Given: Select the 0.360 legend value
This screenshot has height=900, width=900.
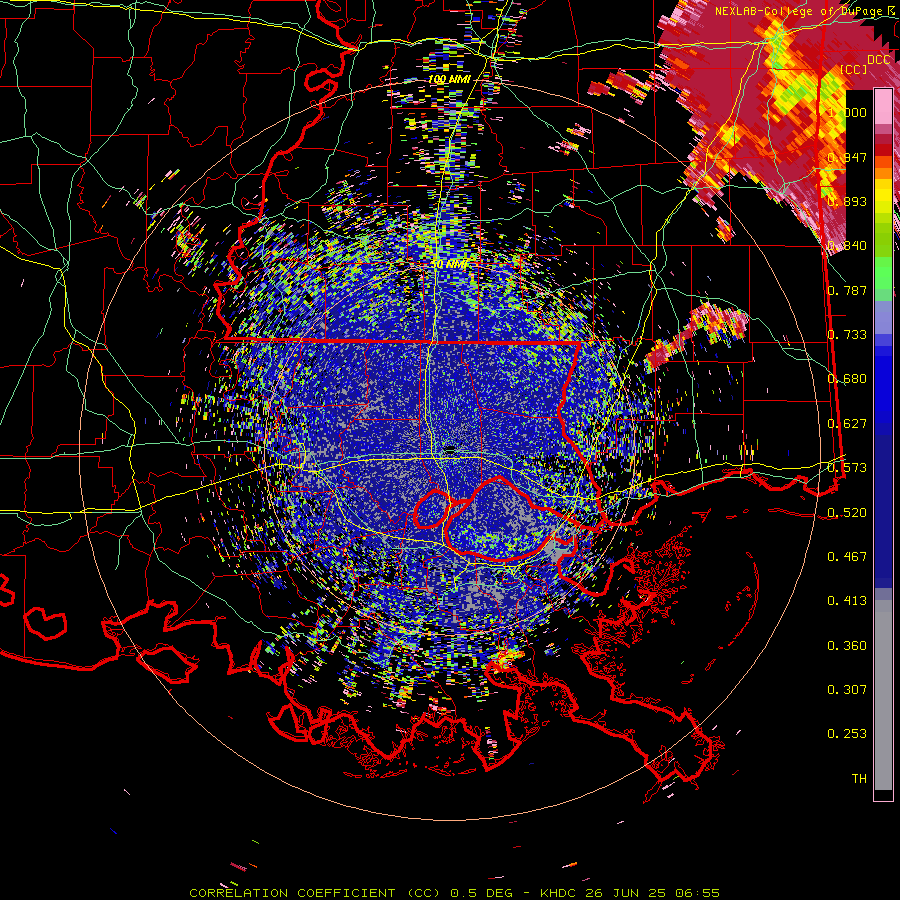Looking at the screenshot, I should tap(847, 646).
